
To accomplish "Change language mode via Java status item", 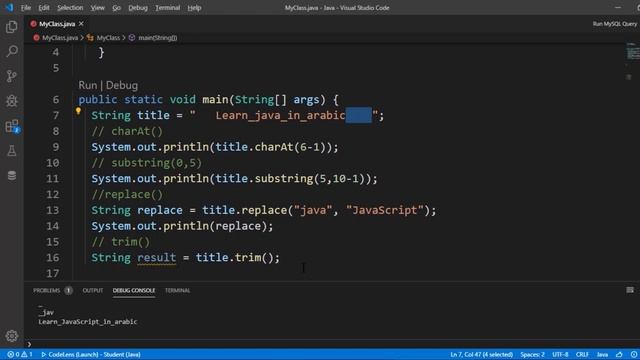I will coord(602,354).
